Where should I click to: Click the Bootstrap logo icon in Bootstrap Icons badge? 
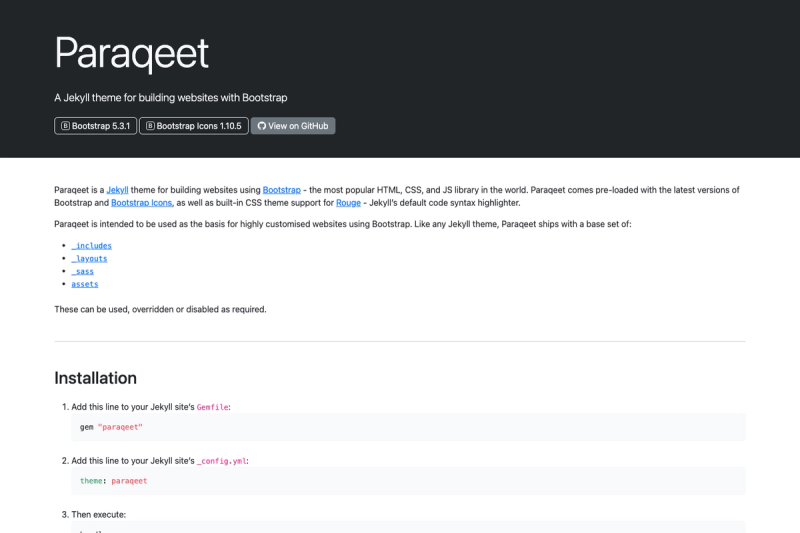[150, 126]
